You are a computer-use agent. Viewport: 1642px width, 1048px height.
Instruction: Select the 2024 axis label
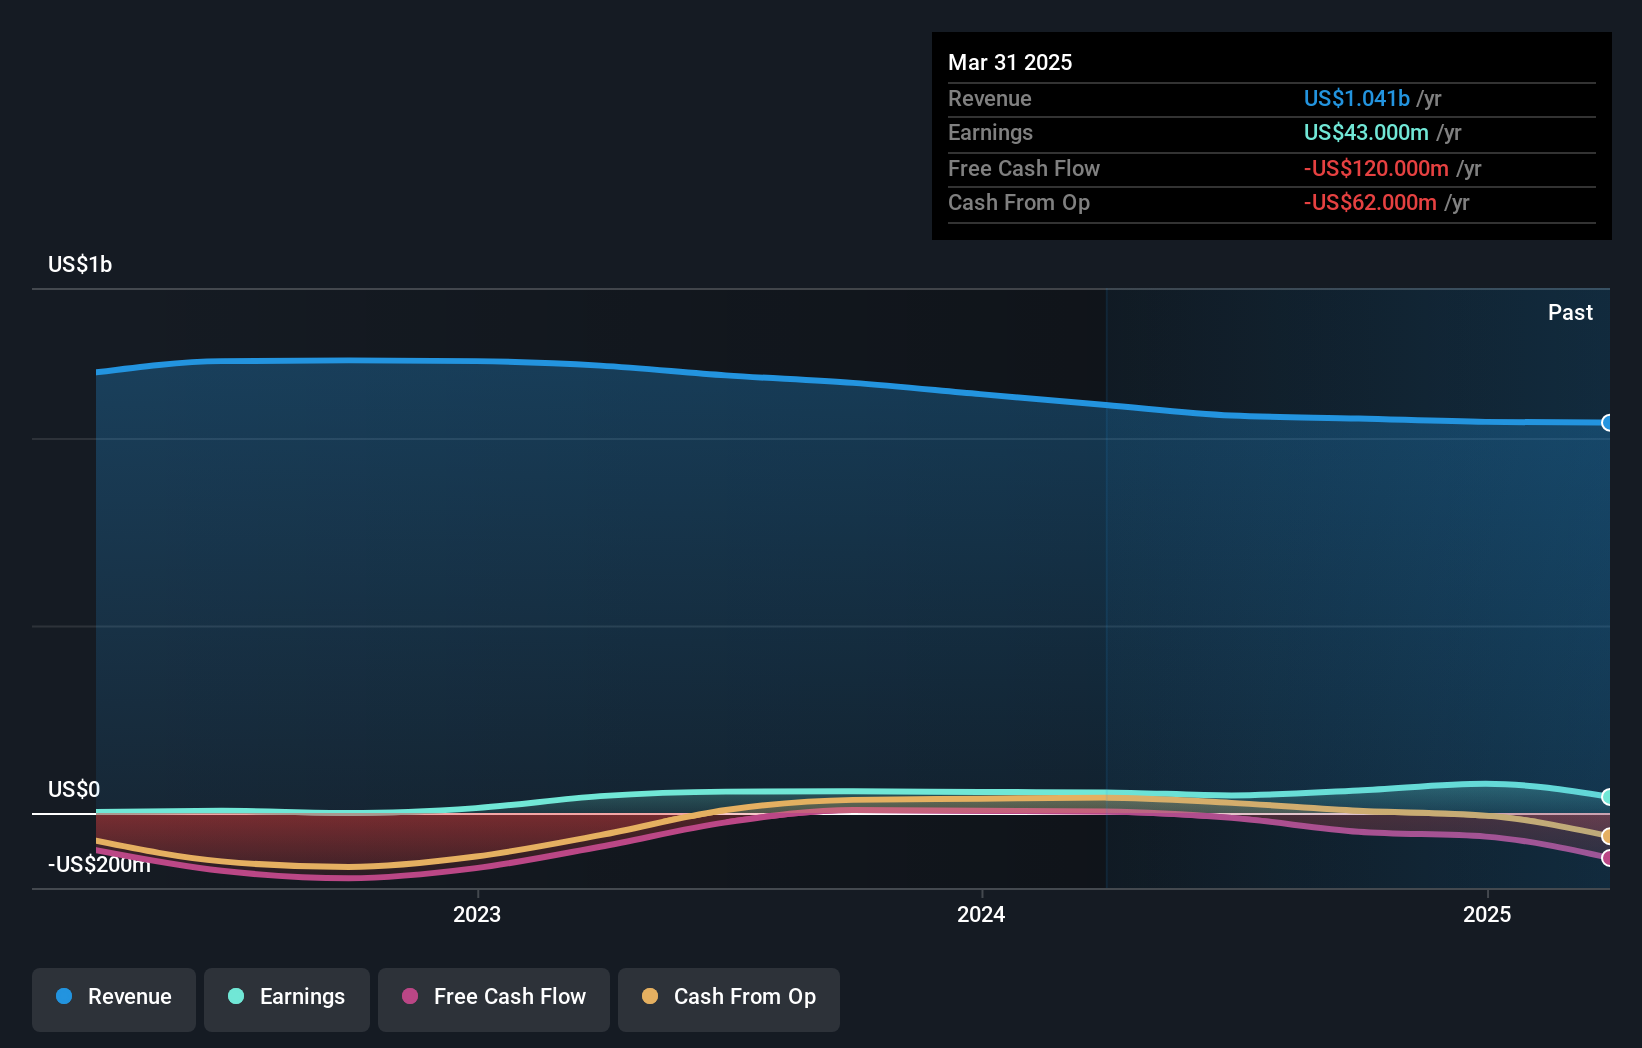pyautogui.click(x=981, y=914)
